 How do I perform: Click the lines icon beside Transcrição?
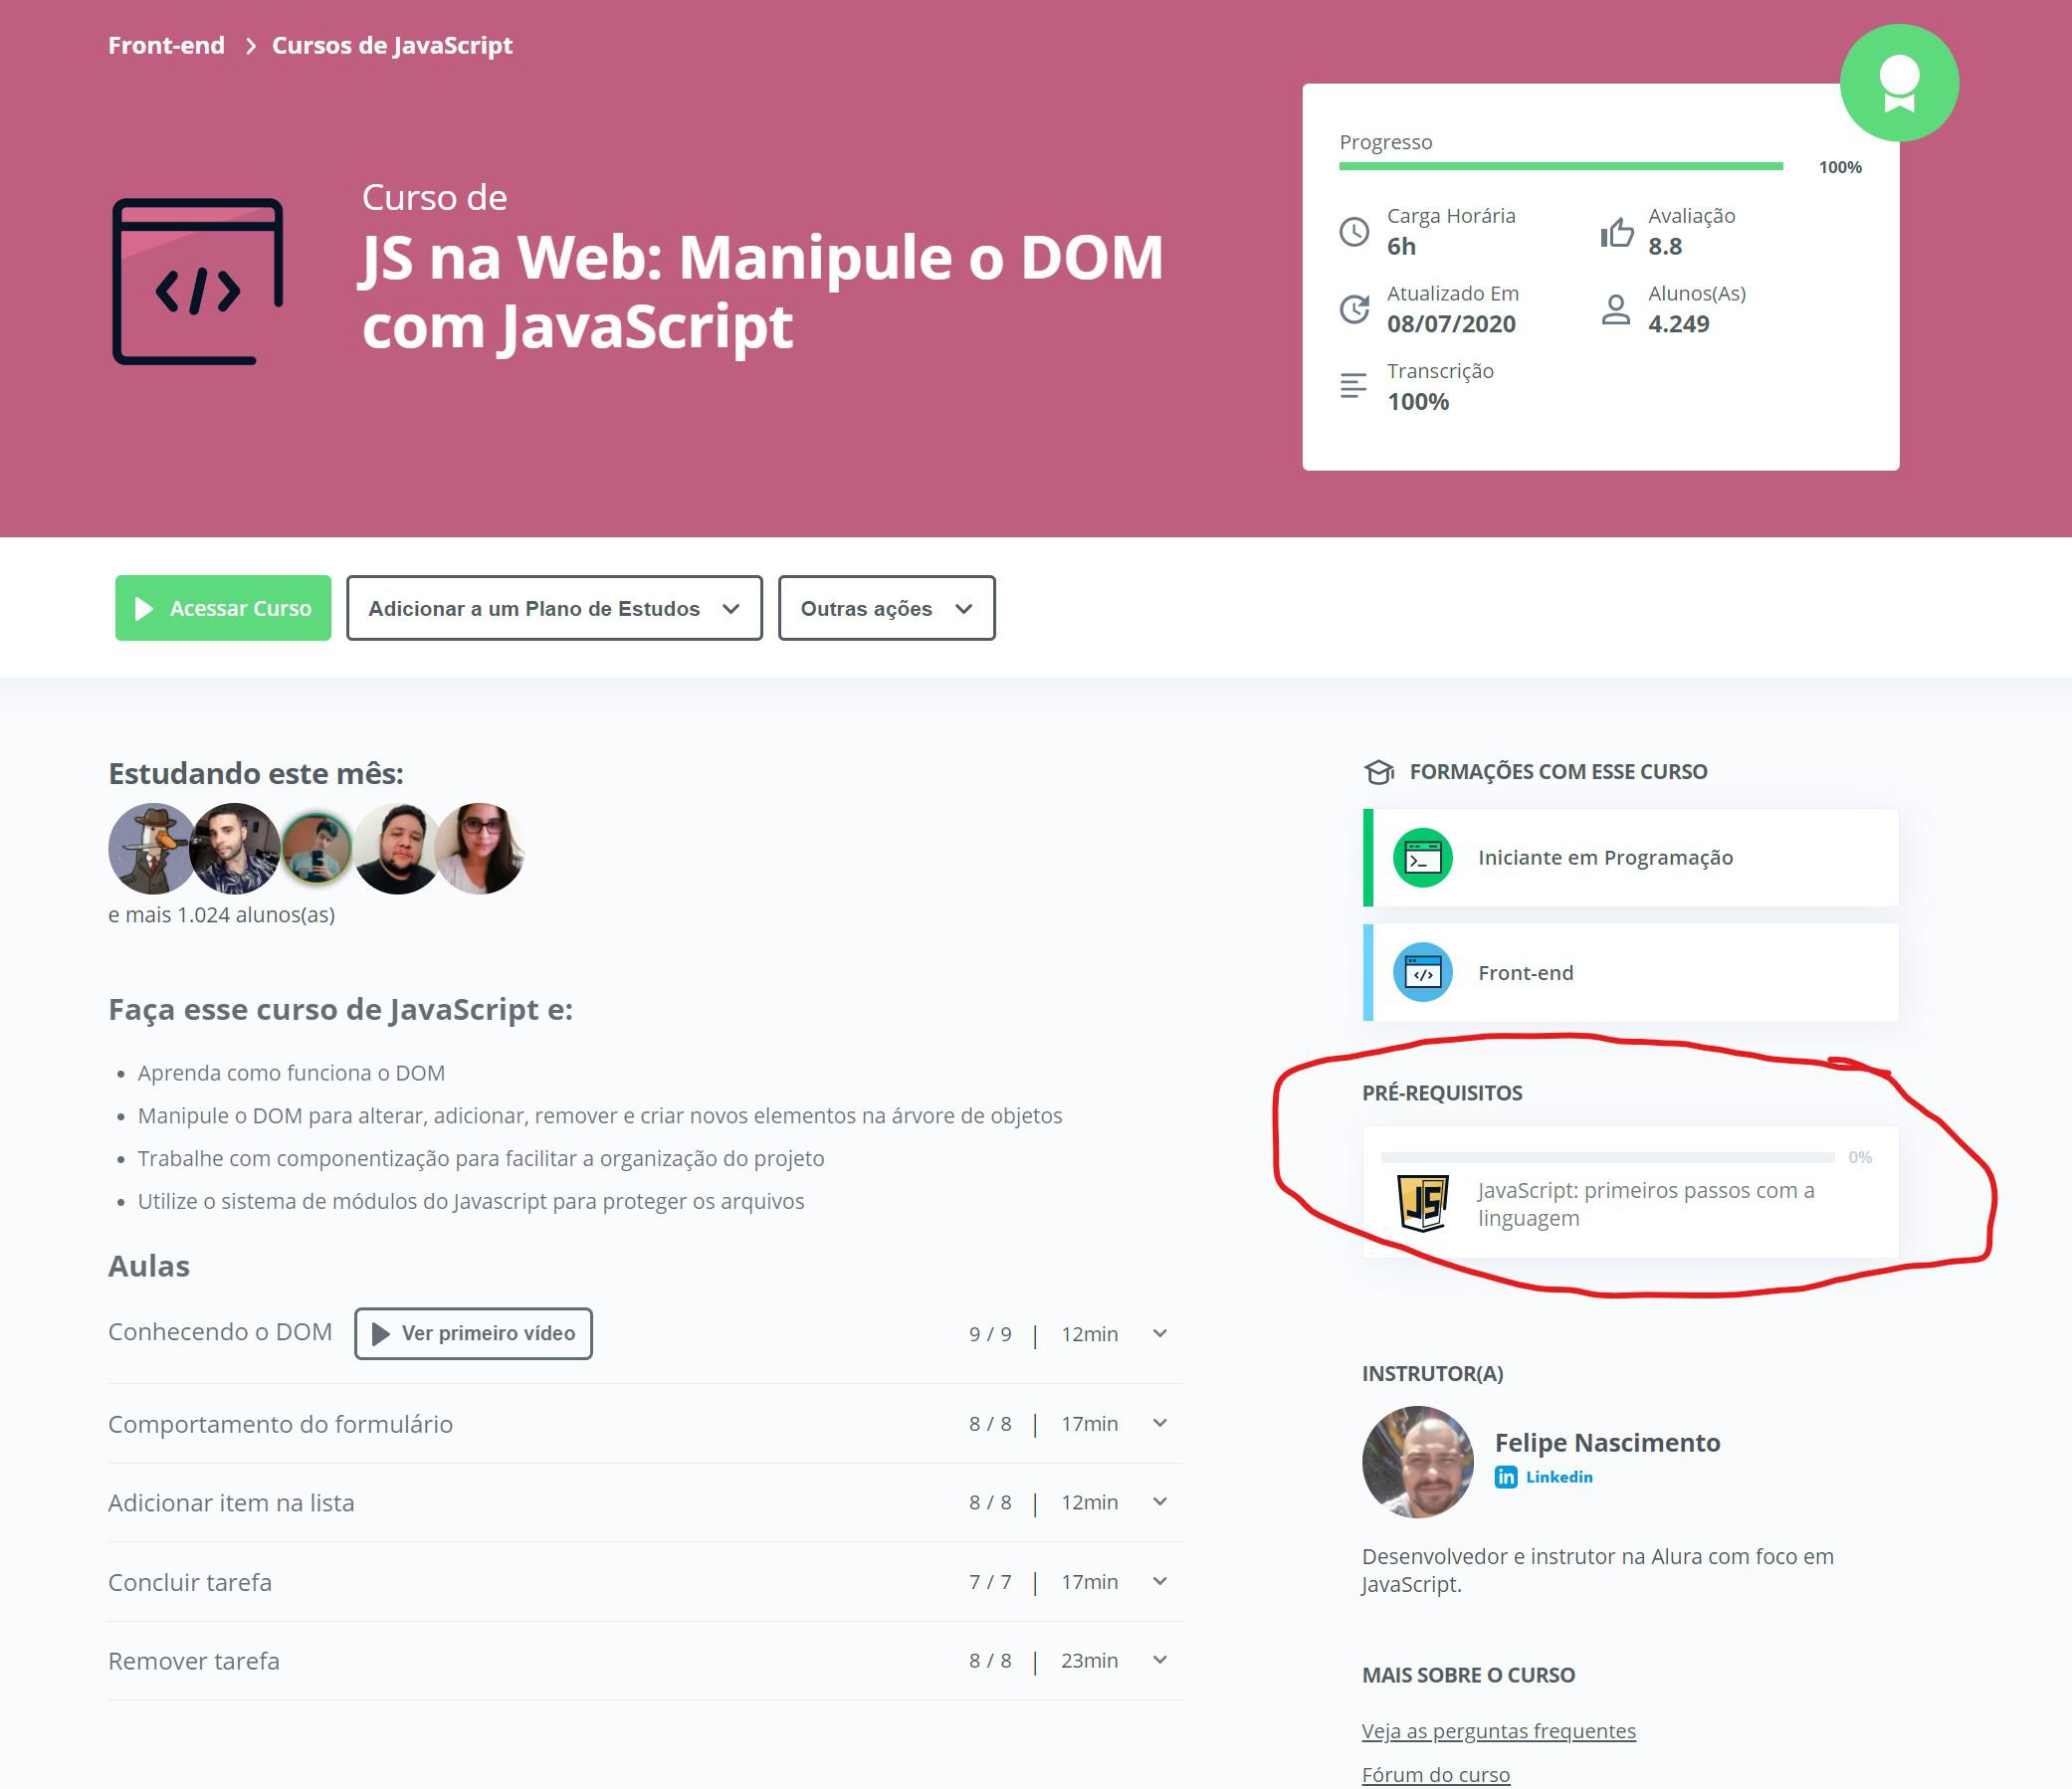tap(1353, 386)
